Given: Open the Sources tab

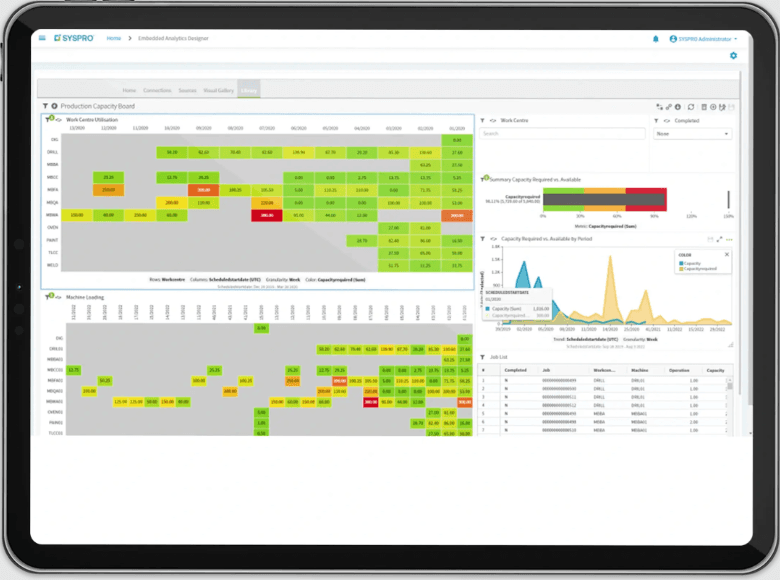Looking at the screenshot, I should (x=188, y=91).
